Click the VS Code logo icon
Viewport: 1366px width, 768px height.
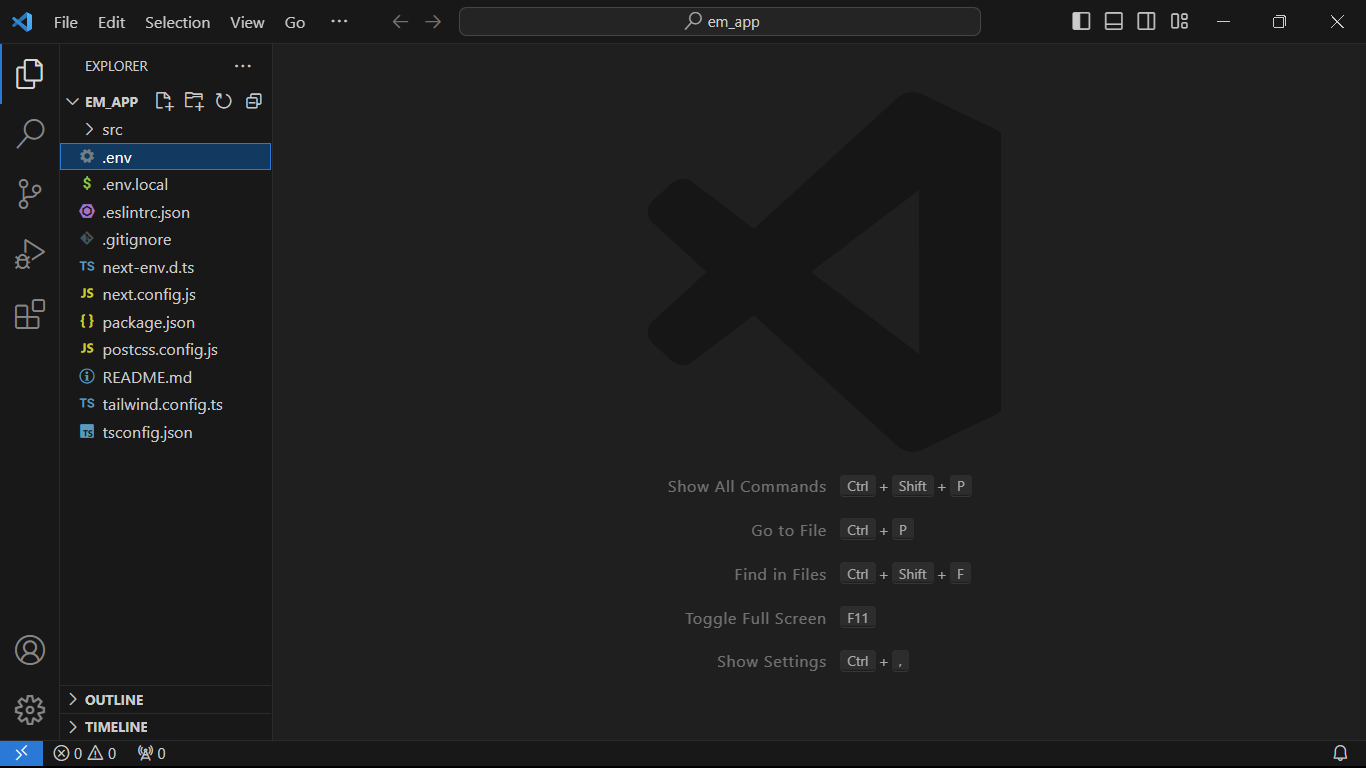[x=22, y=22]
